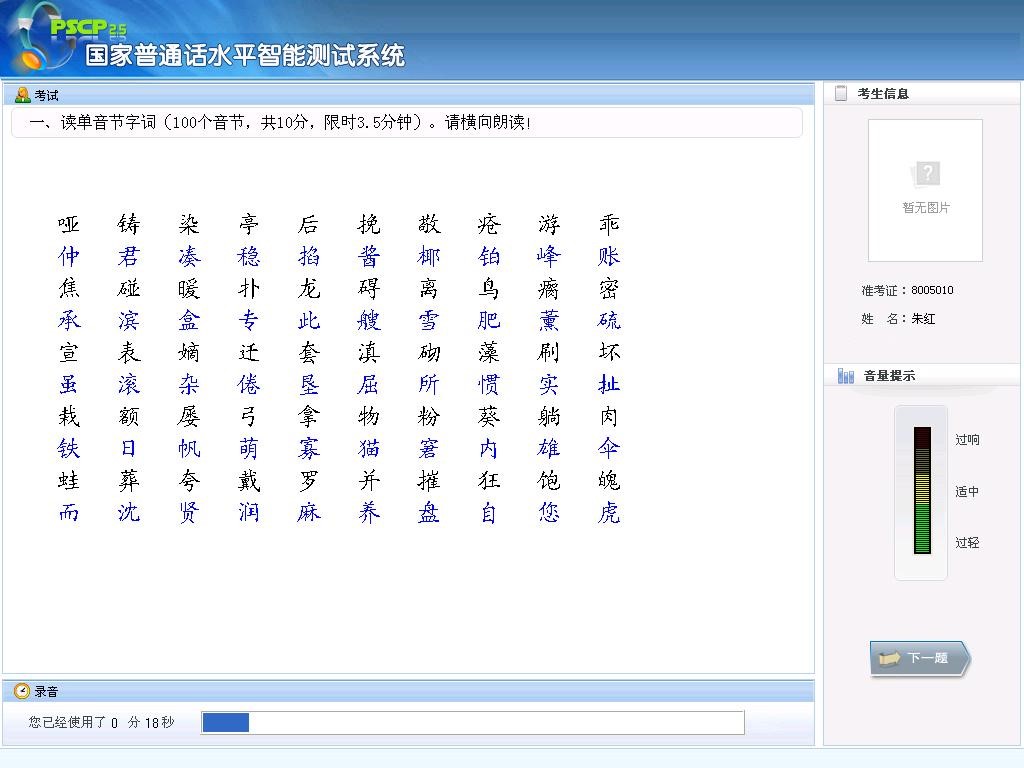The width and height of the screenshot is (1024, 768).
Task: Click the PSCP headphone logo
Action: (x=38, y=38)
